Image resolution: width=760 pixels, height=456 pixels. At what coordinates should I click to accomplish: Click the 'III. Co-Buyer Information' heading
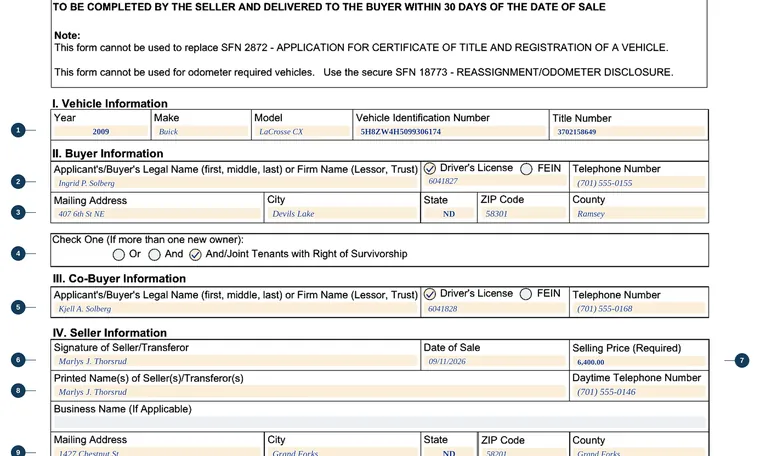tap(119, 279)
